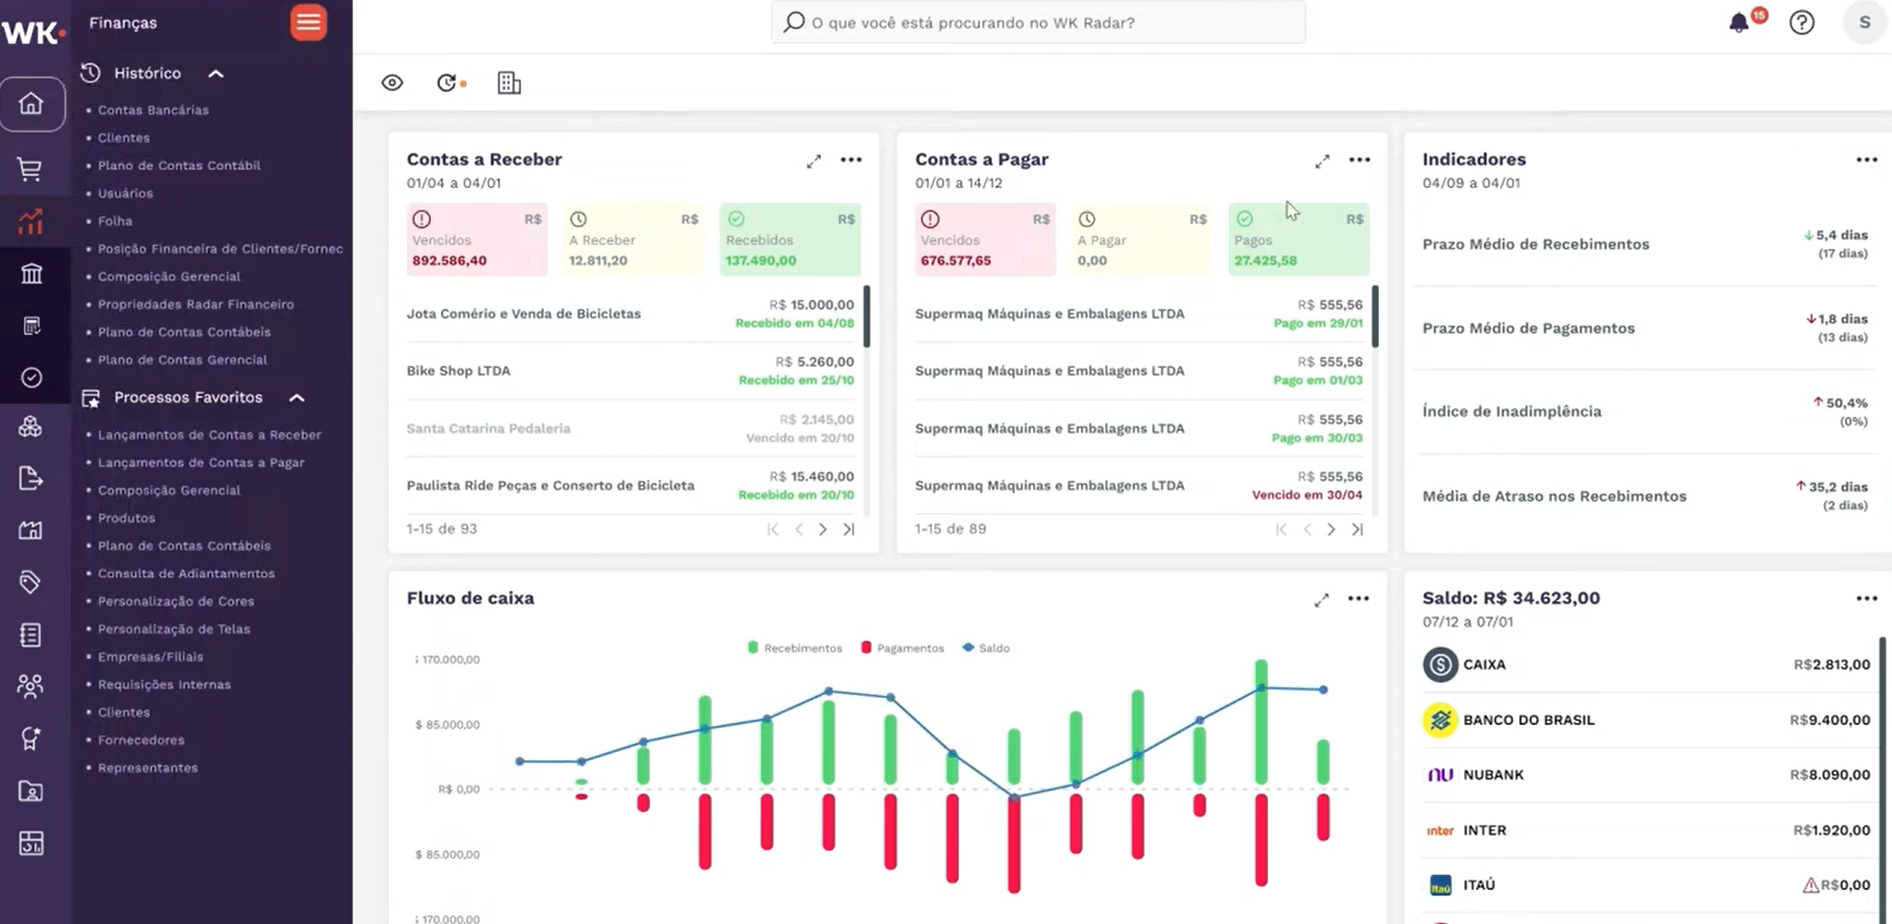1892x924 pixels.
Task: Click the notifications bell icon
Action: 1739,23
